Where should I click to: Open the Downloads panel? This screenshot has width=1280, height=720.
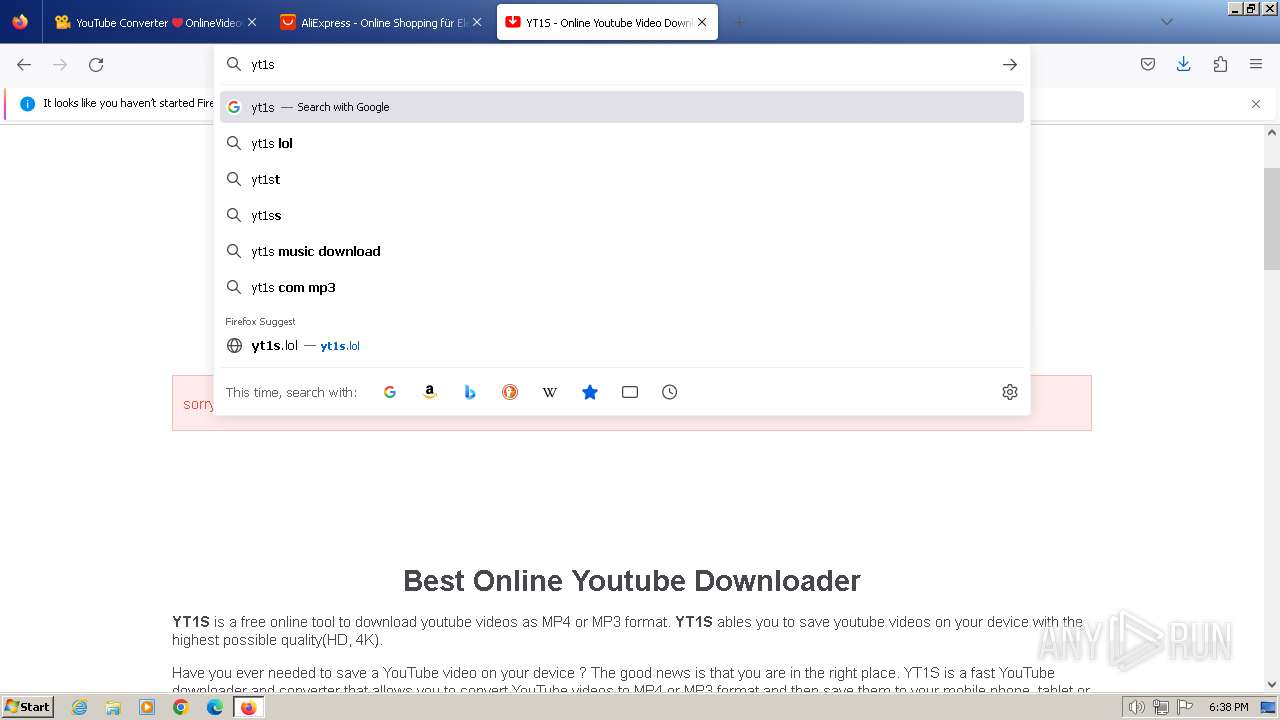(x=1184, y=64)
